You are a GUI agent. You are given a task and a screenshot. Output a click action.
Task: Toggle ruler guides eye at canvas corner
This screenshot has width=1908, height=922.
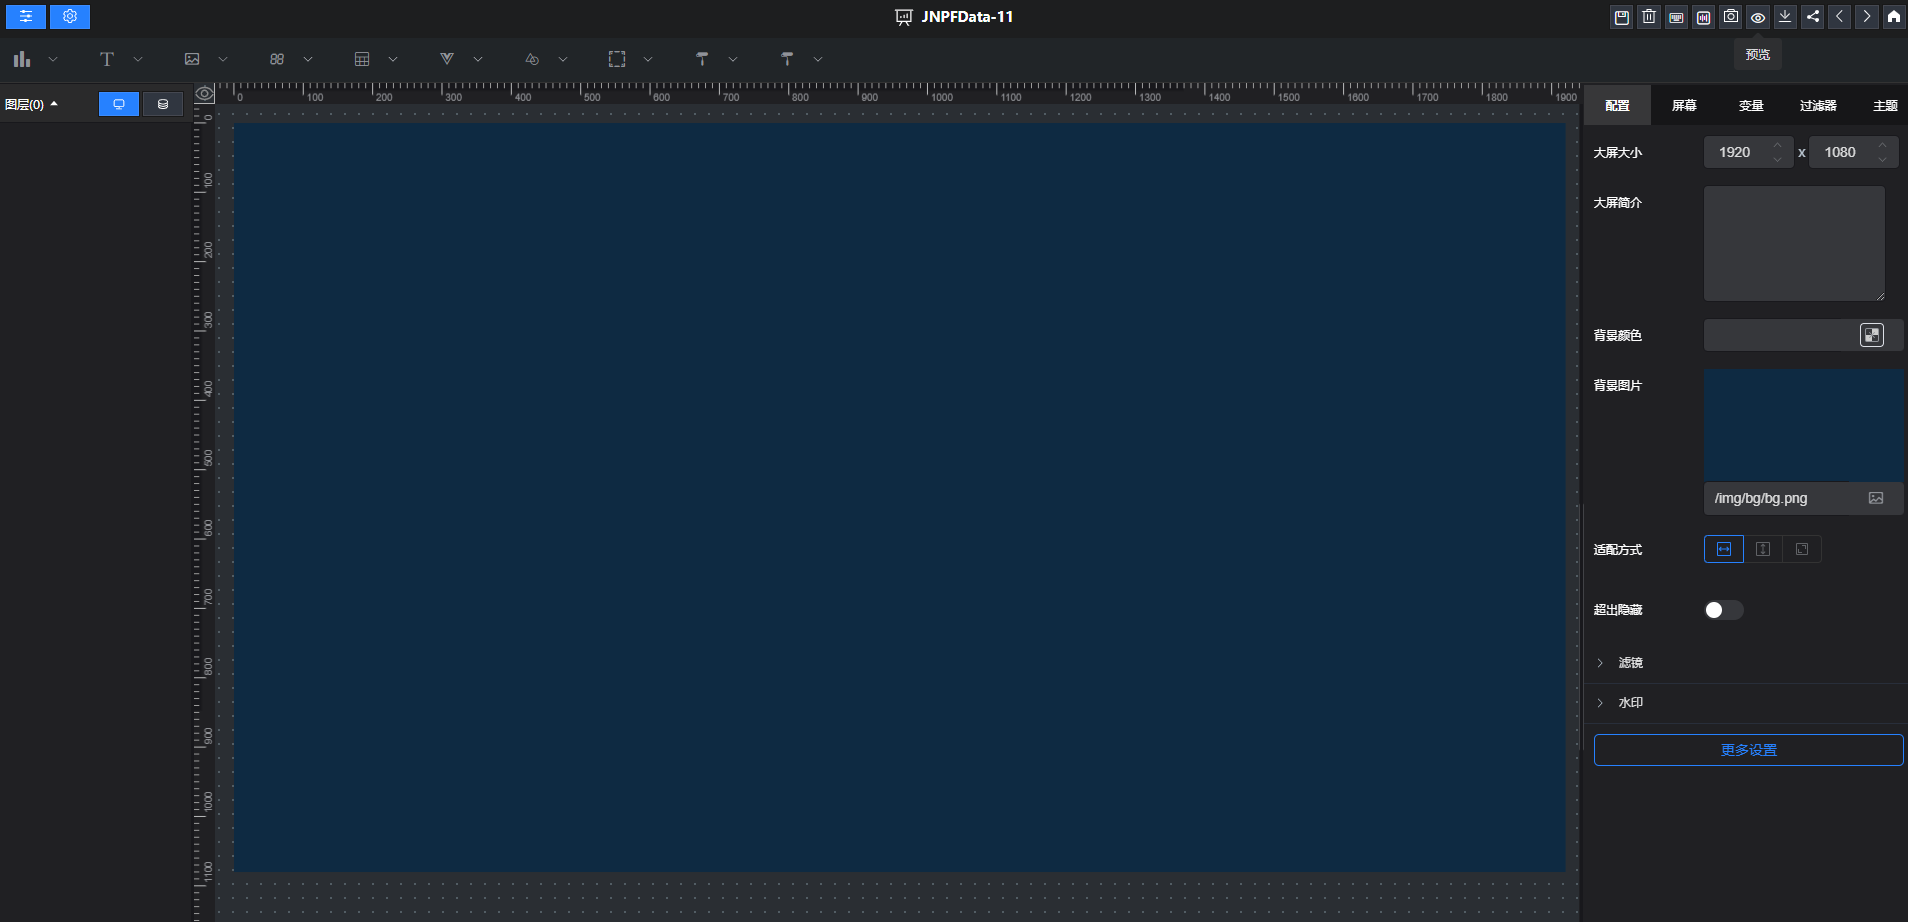[205, 94]
